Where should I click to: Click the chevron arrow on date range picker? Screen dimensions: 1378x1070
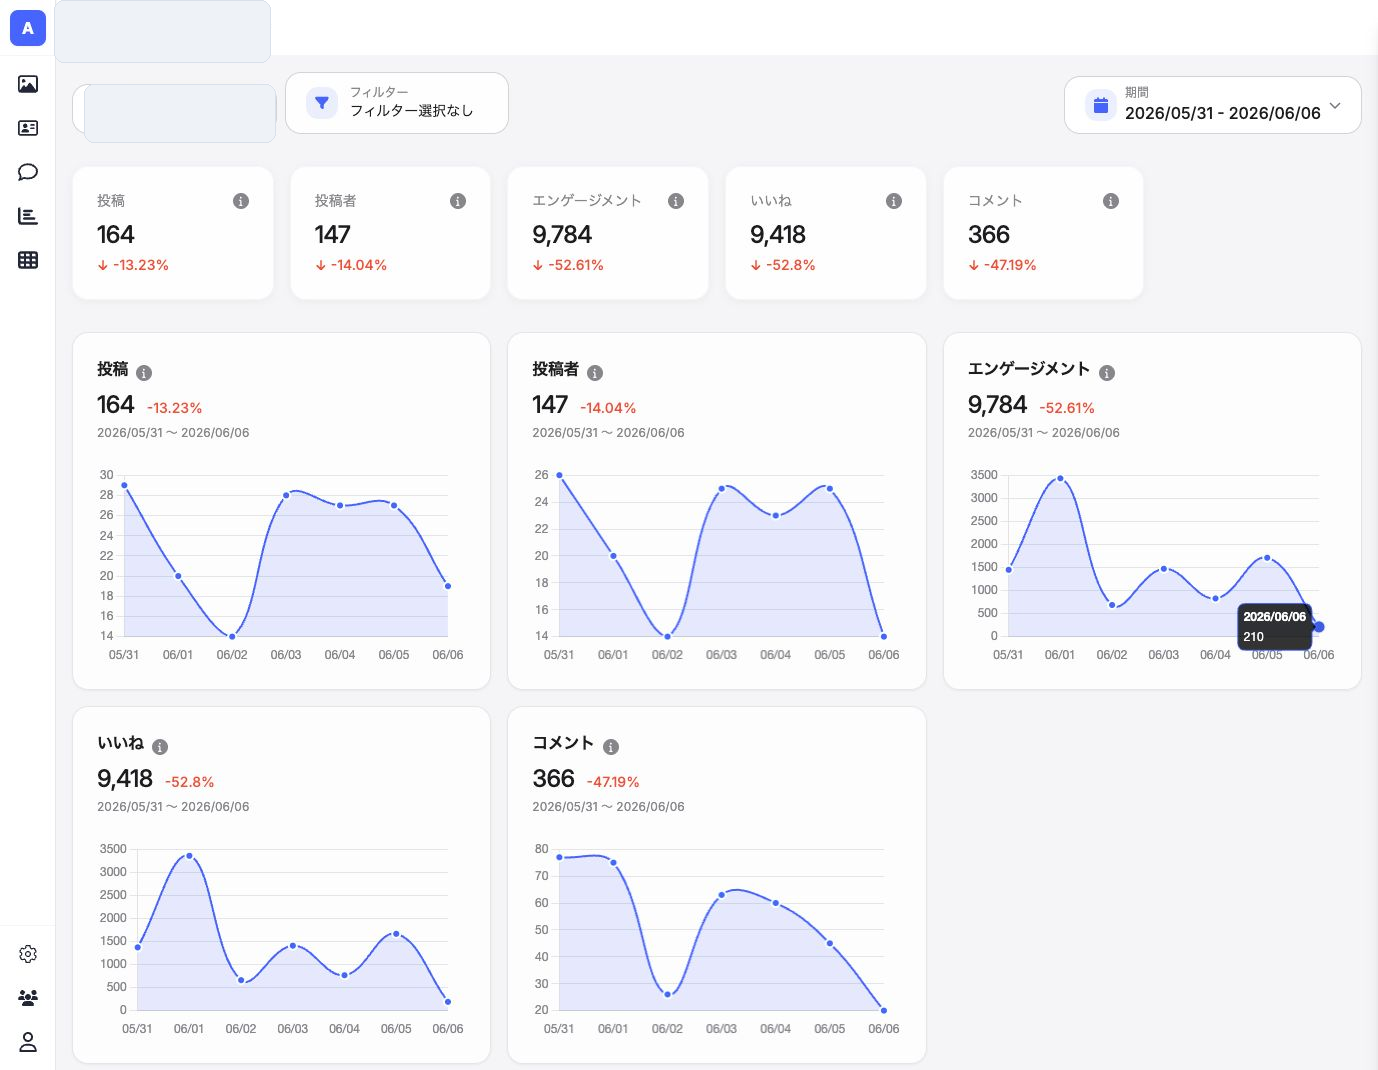point(1335,105)
